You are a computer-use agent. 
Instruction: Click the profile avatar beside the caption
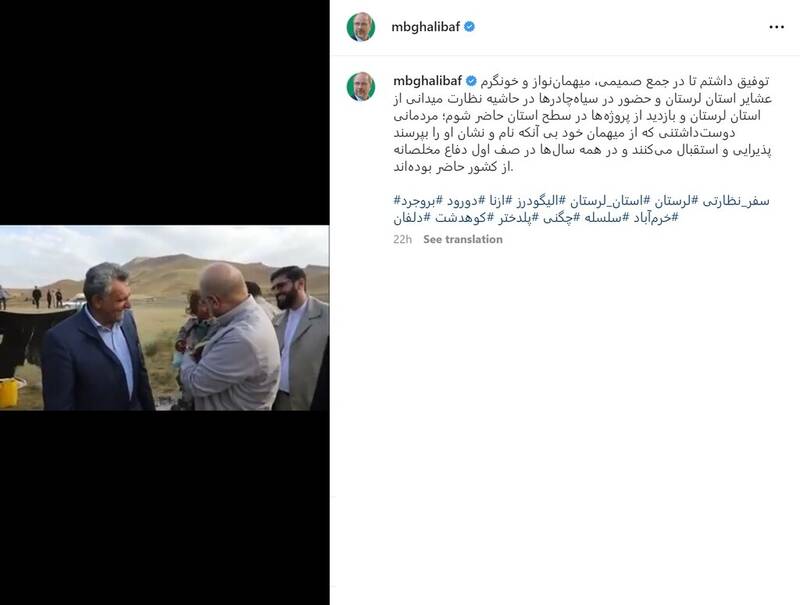click(361, 86)
